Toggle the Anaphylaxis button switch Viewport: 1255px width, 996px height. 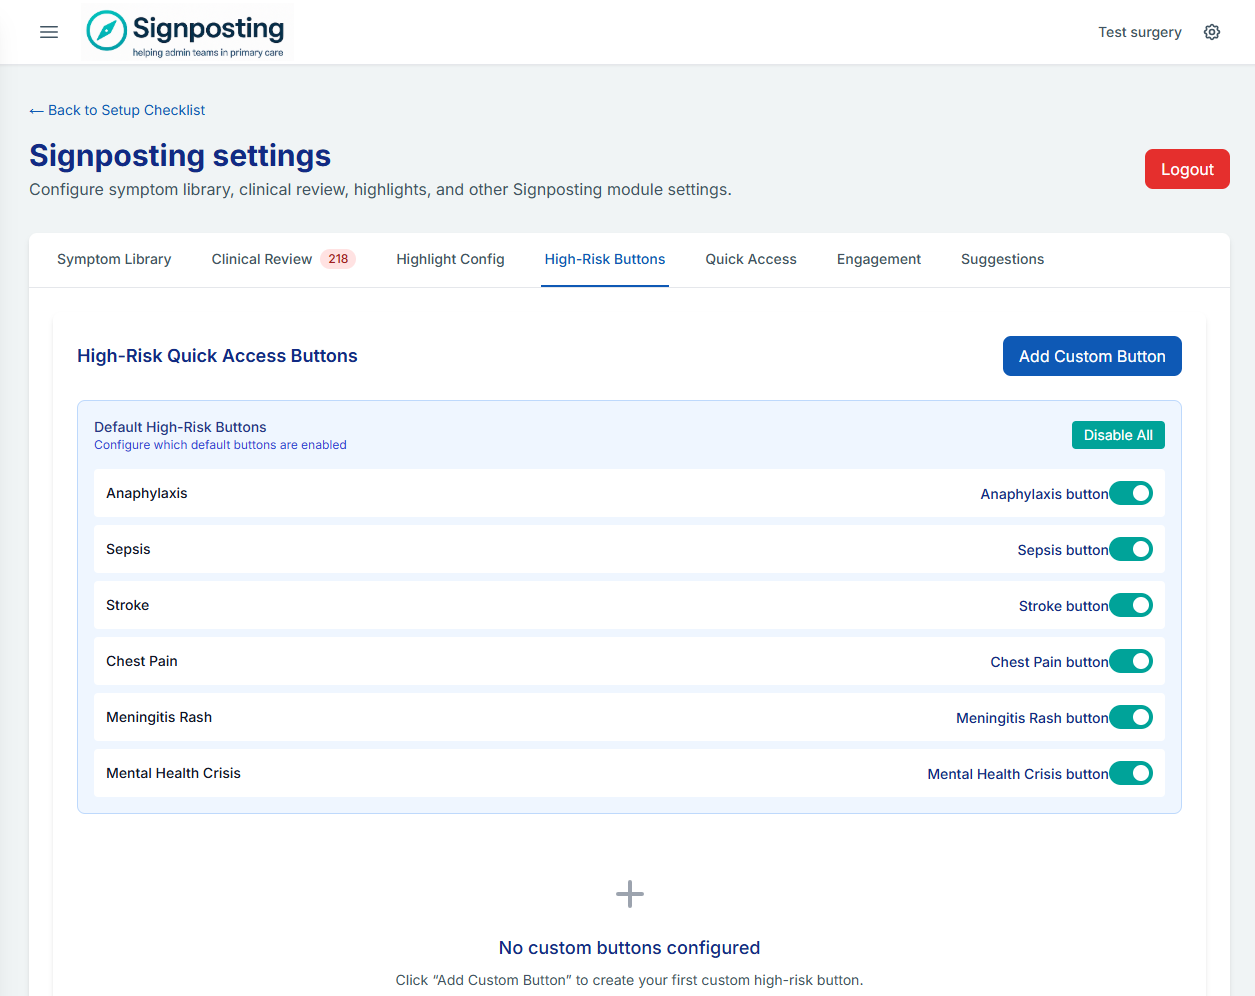pyautogui.click(x=1131, y=493)
